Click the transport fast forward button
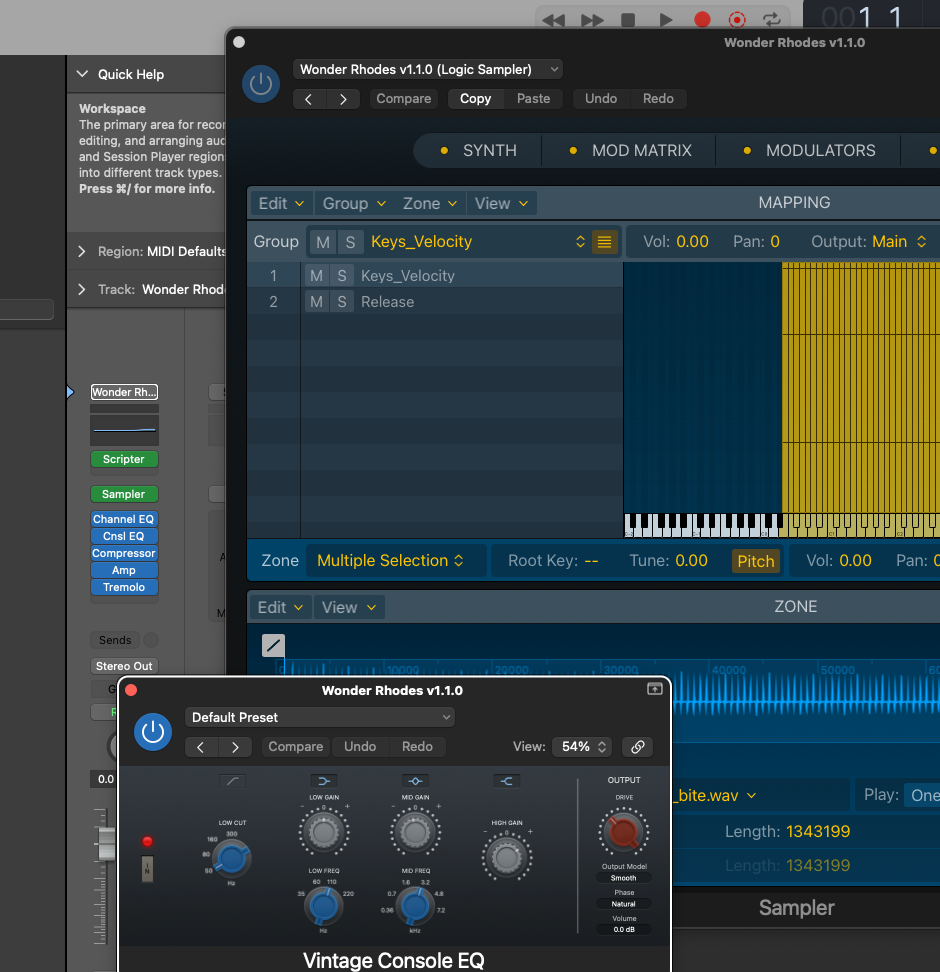The width and height of the screenshot is (940, 972). (592, 20)
